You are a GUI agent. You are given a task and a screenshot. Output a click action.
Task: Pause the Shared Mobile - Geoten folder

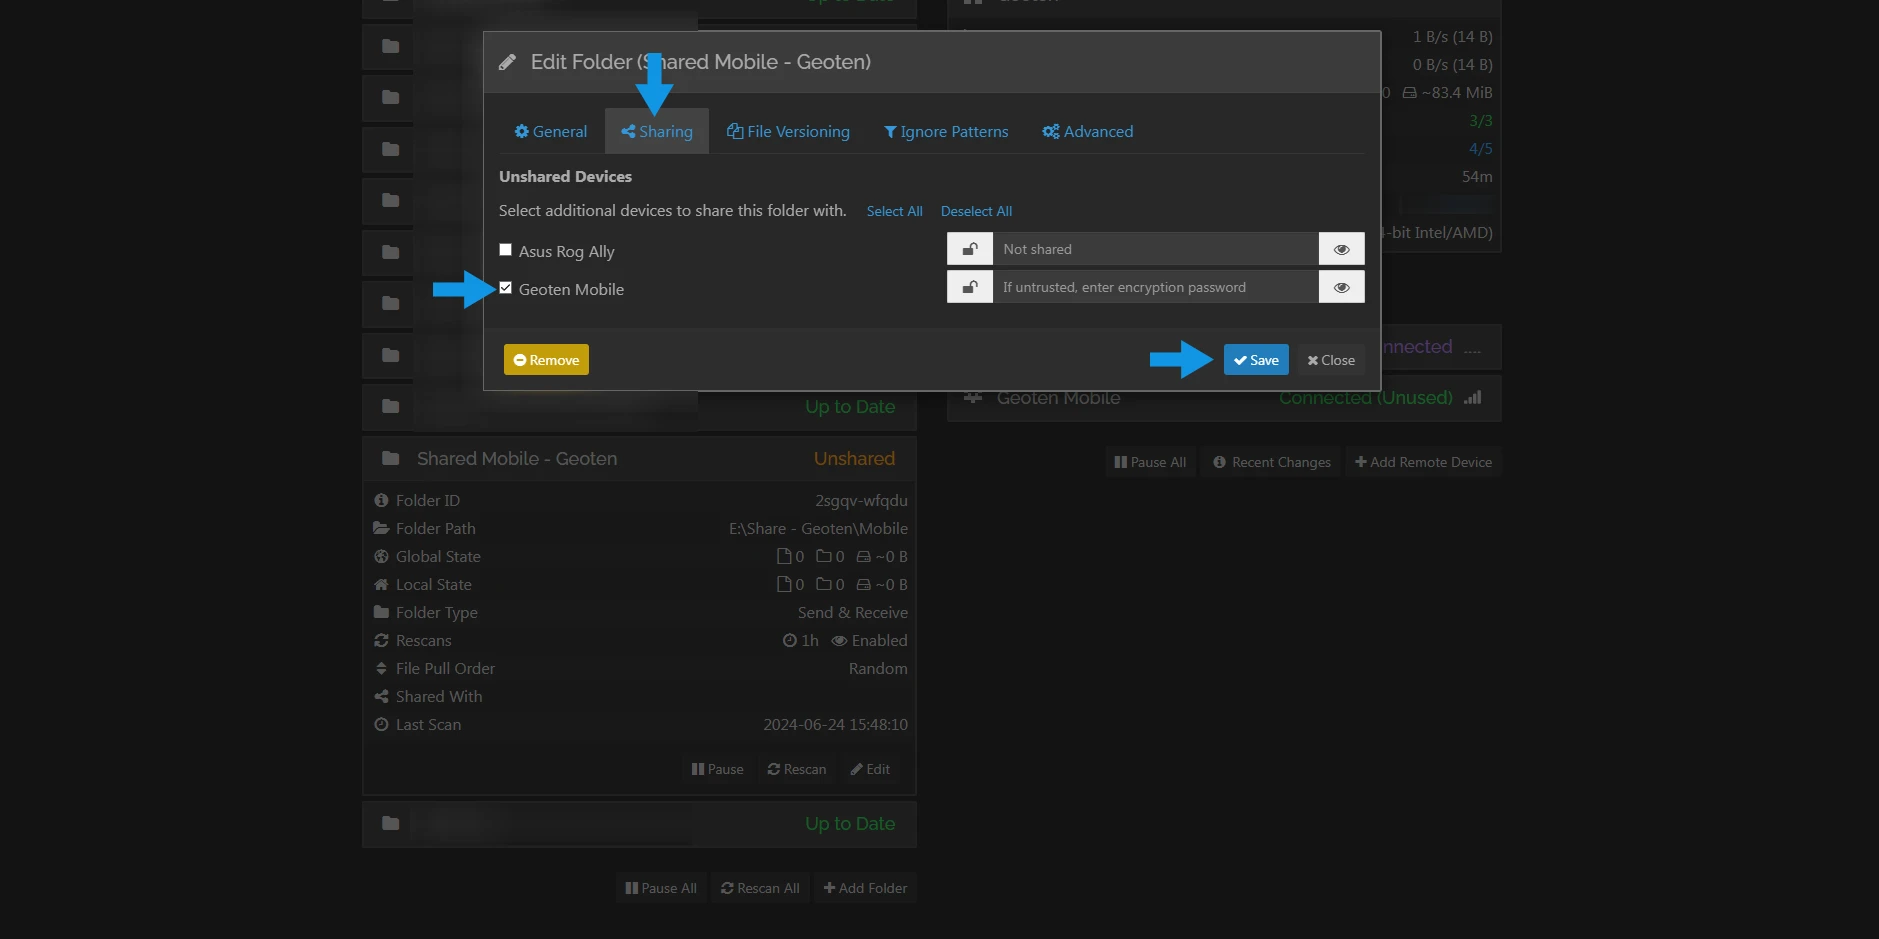(717, 769)
